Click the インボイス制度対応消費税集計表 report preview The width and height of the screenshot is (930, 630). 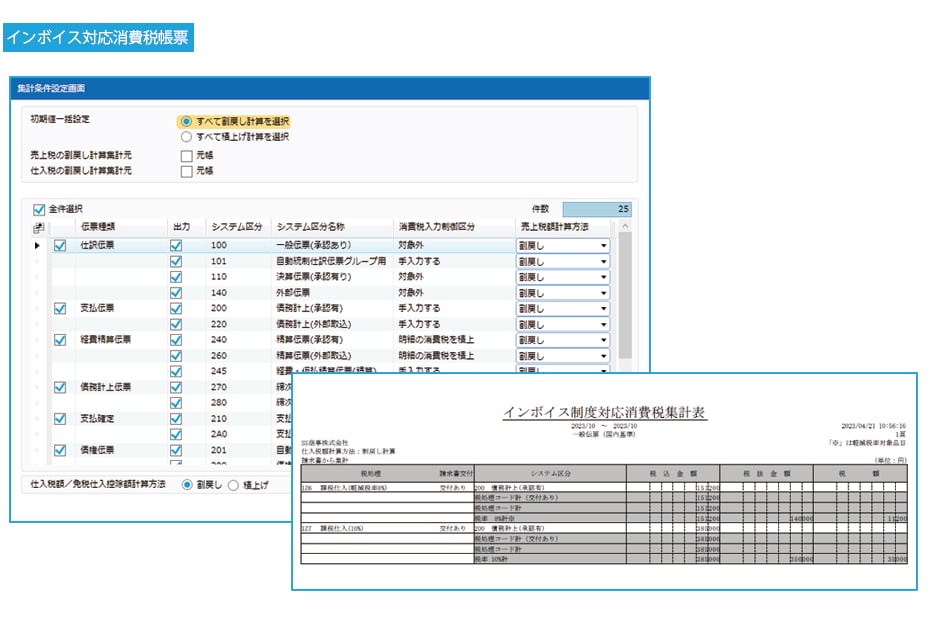(x=604, y=482)
